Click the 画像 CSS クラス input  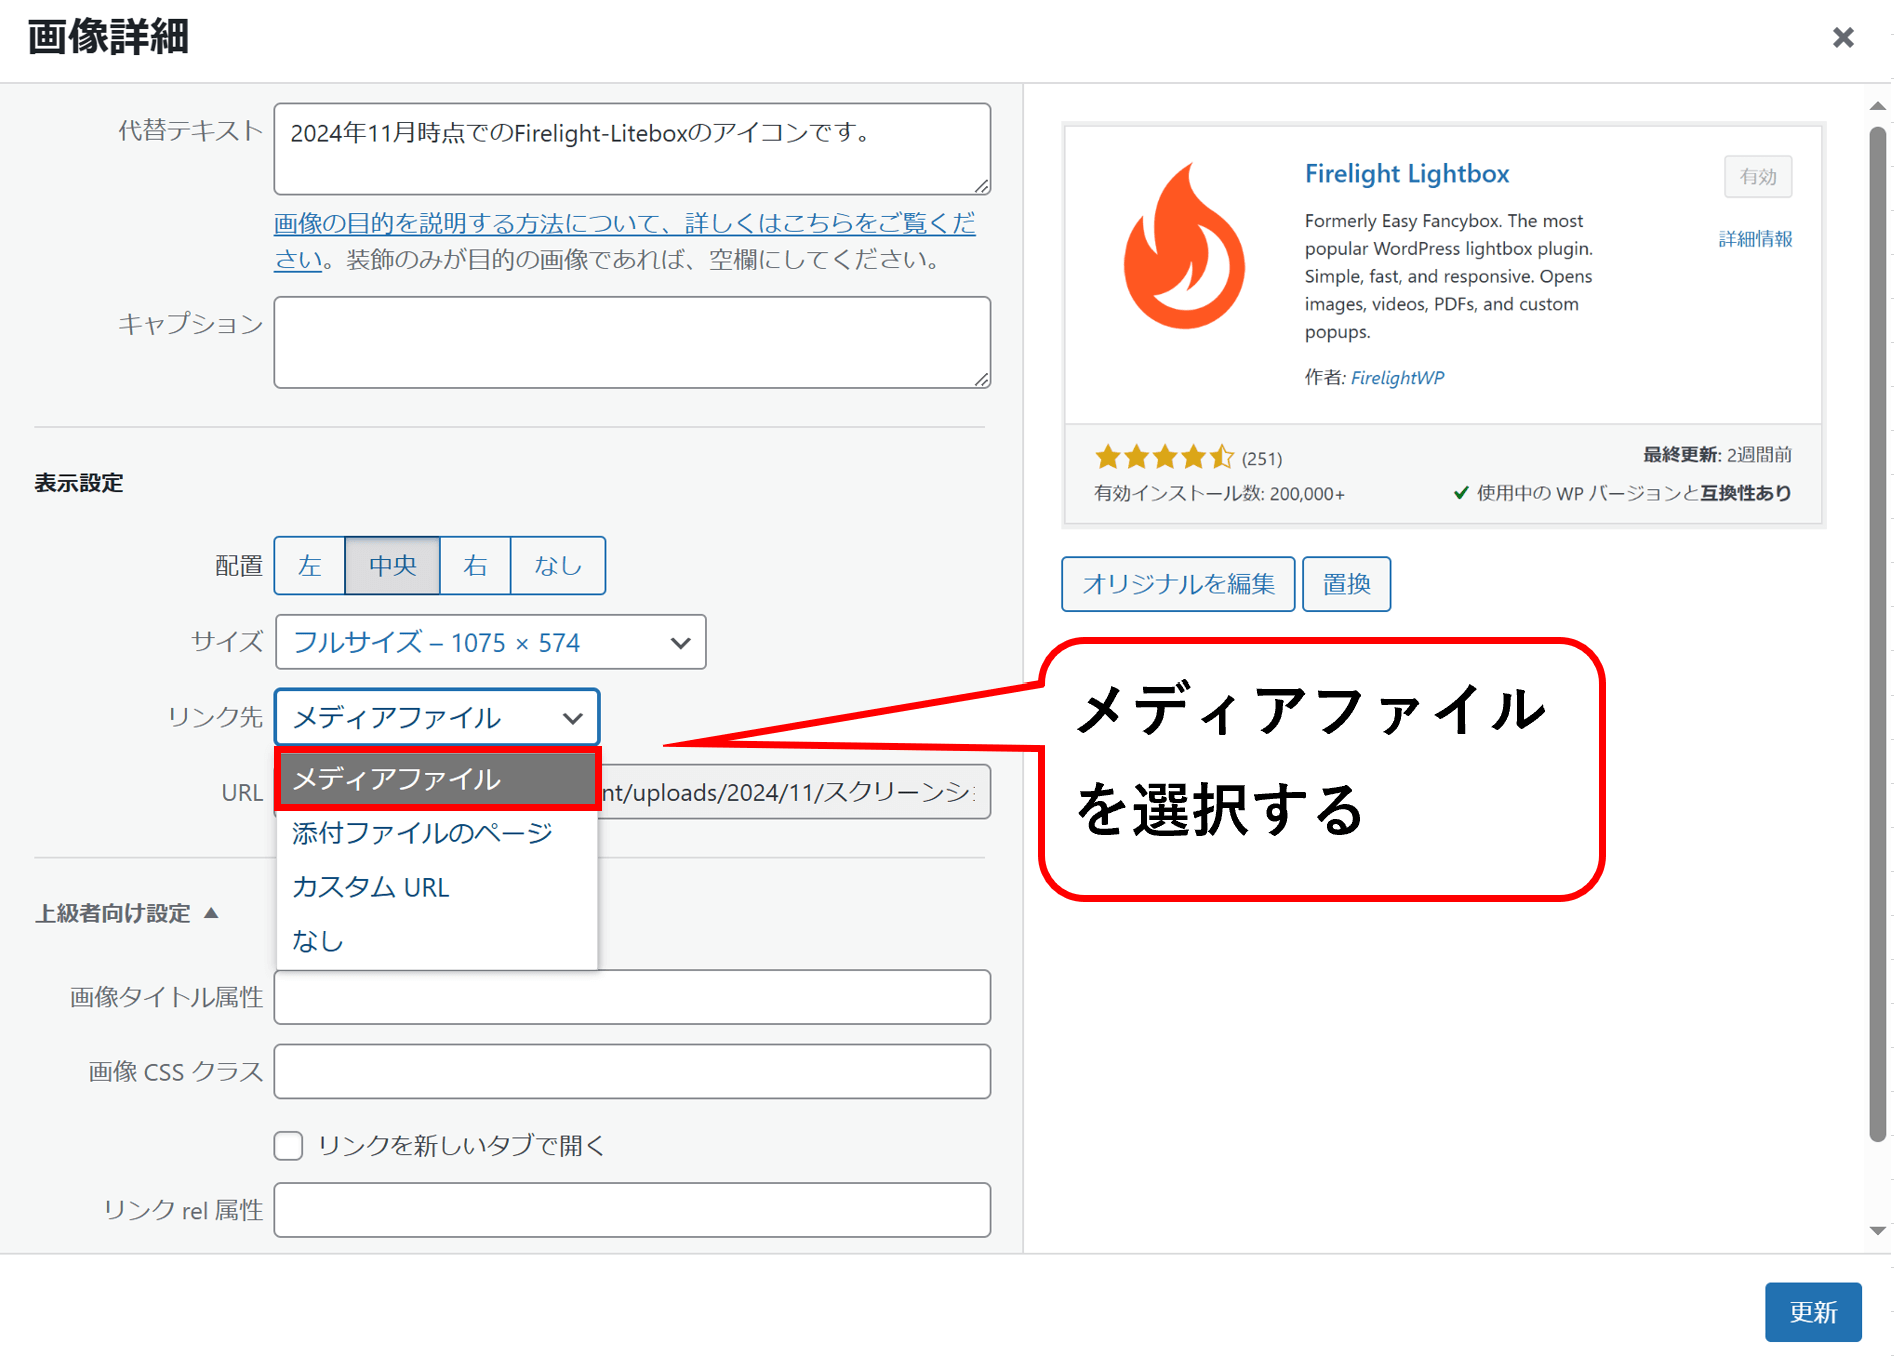click(x=632, y=1072)
